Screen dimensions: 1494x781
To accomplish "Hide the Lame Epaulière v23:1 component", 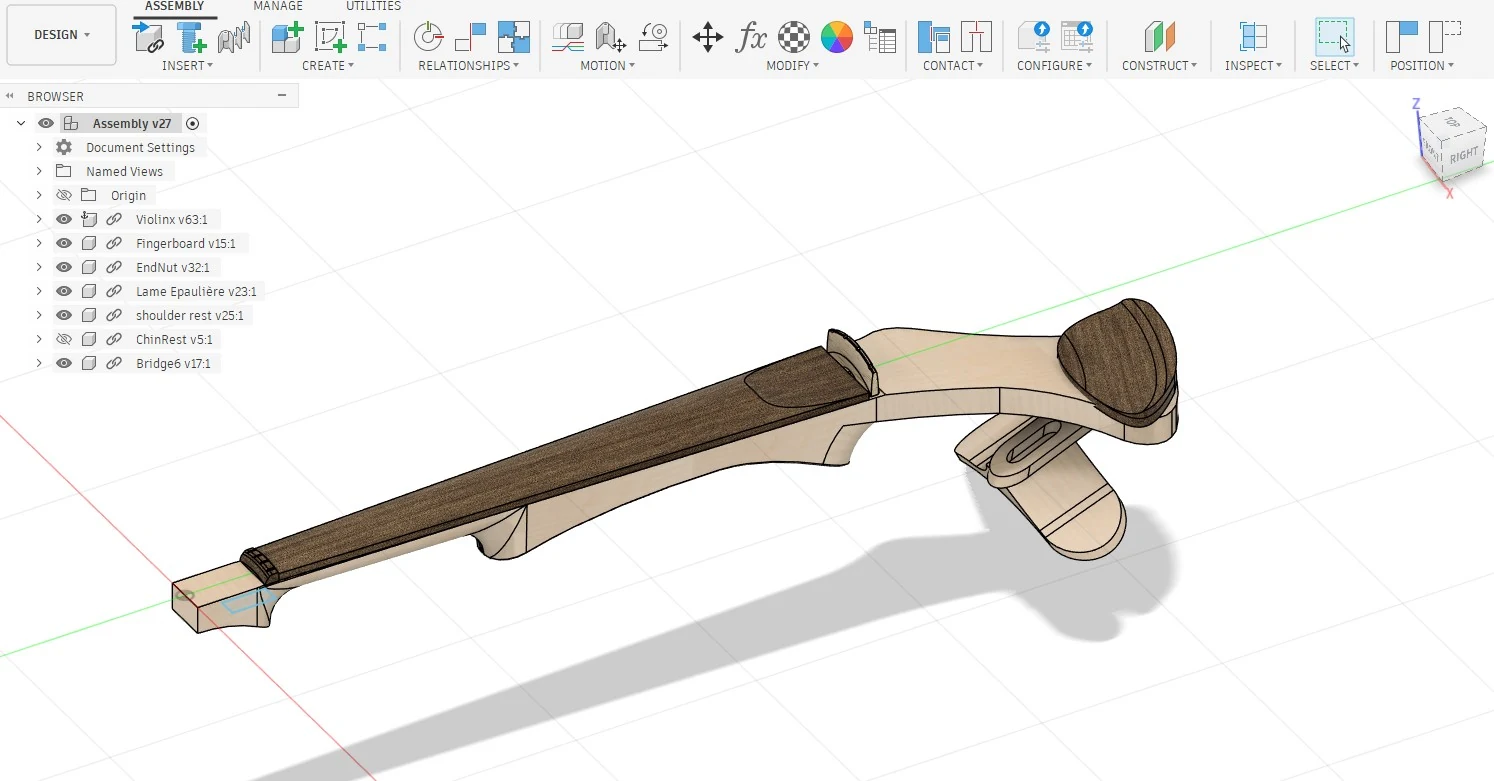I will coord(64,291).
